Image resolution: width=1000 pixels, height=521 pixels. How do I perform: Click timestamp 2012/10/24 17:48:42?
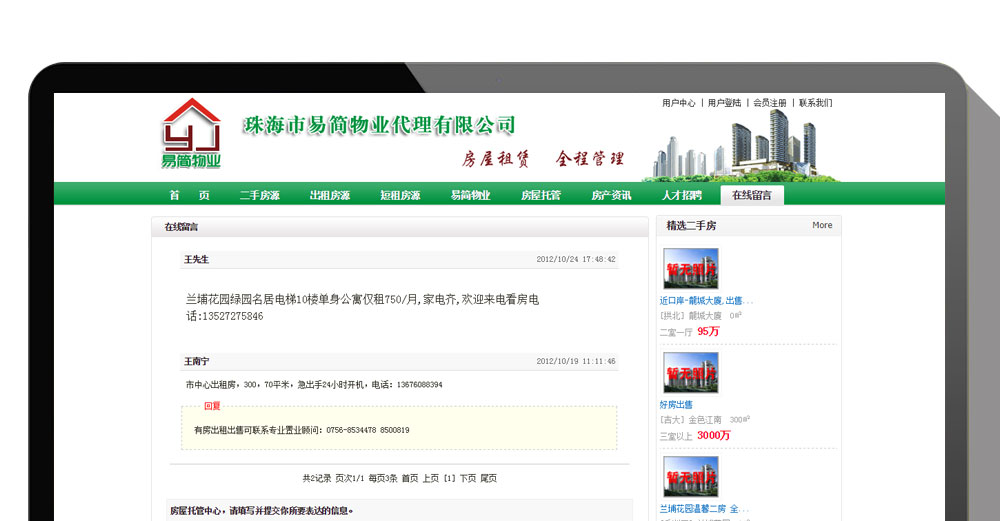576,260
